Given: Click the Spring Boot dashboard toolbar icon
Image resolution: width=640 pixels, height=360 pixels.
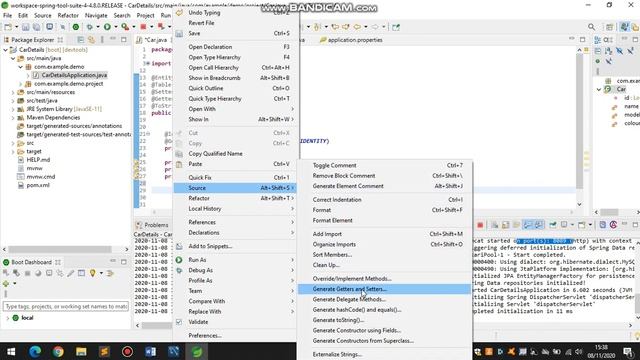Looking at the screenshot, I should point(76,27).
